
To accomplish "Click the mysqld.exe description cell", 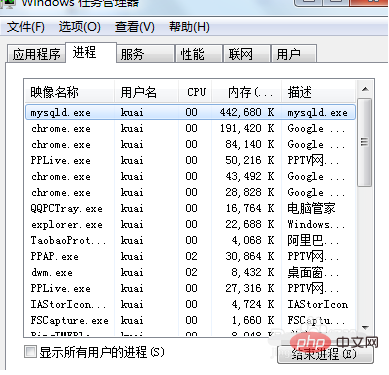I will click(317, 112).
